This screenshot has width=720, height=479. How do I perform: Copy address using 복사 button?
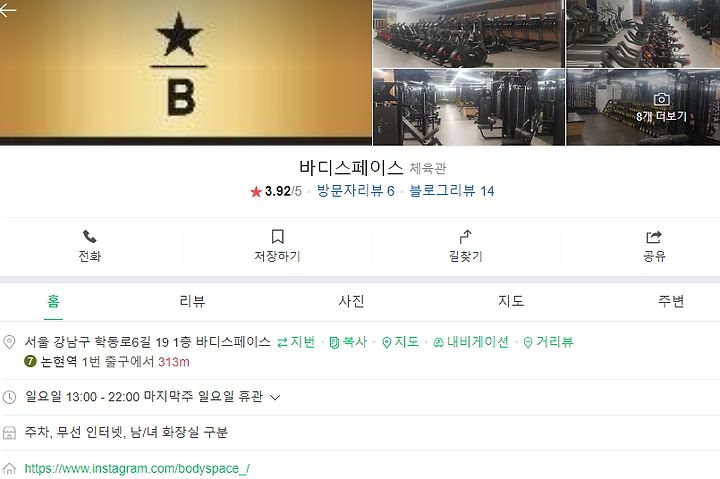tap(349, 342)
